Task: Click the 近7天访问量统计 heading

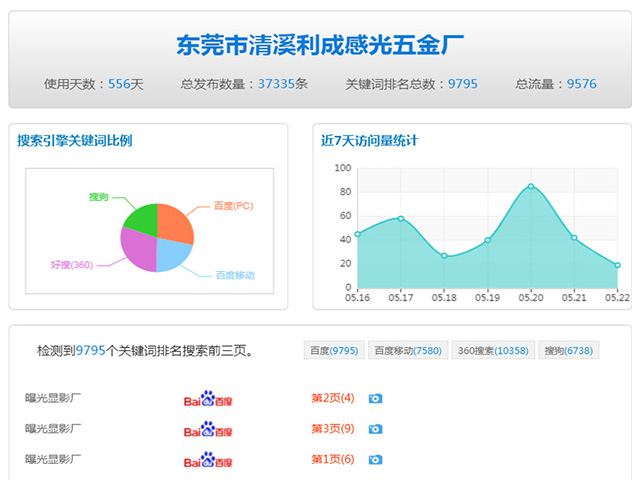Action: (369, 141)
